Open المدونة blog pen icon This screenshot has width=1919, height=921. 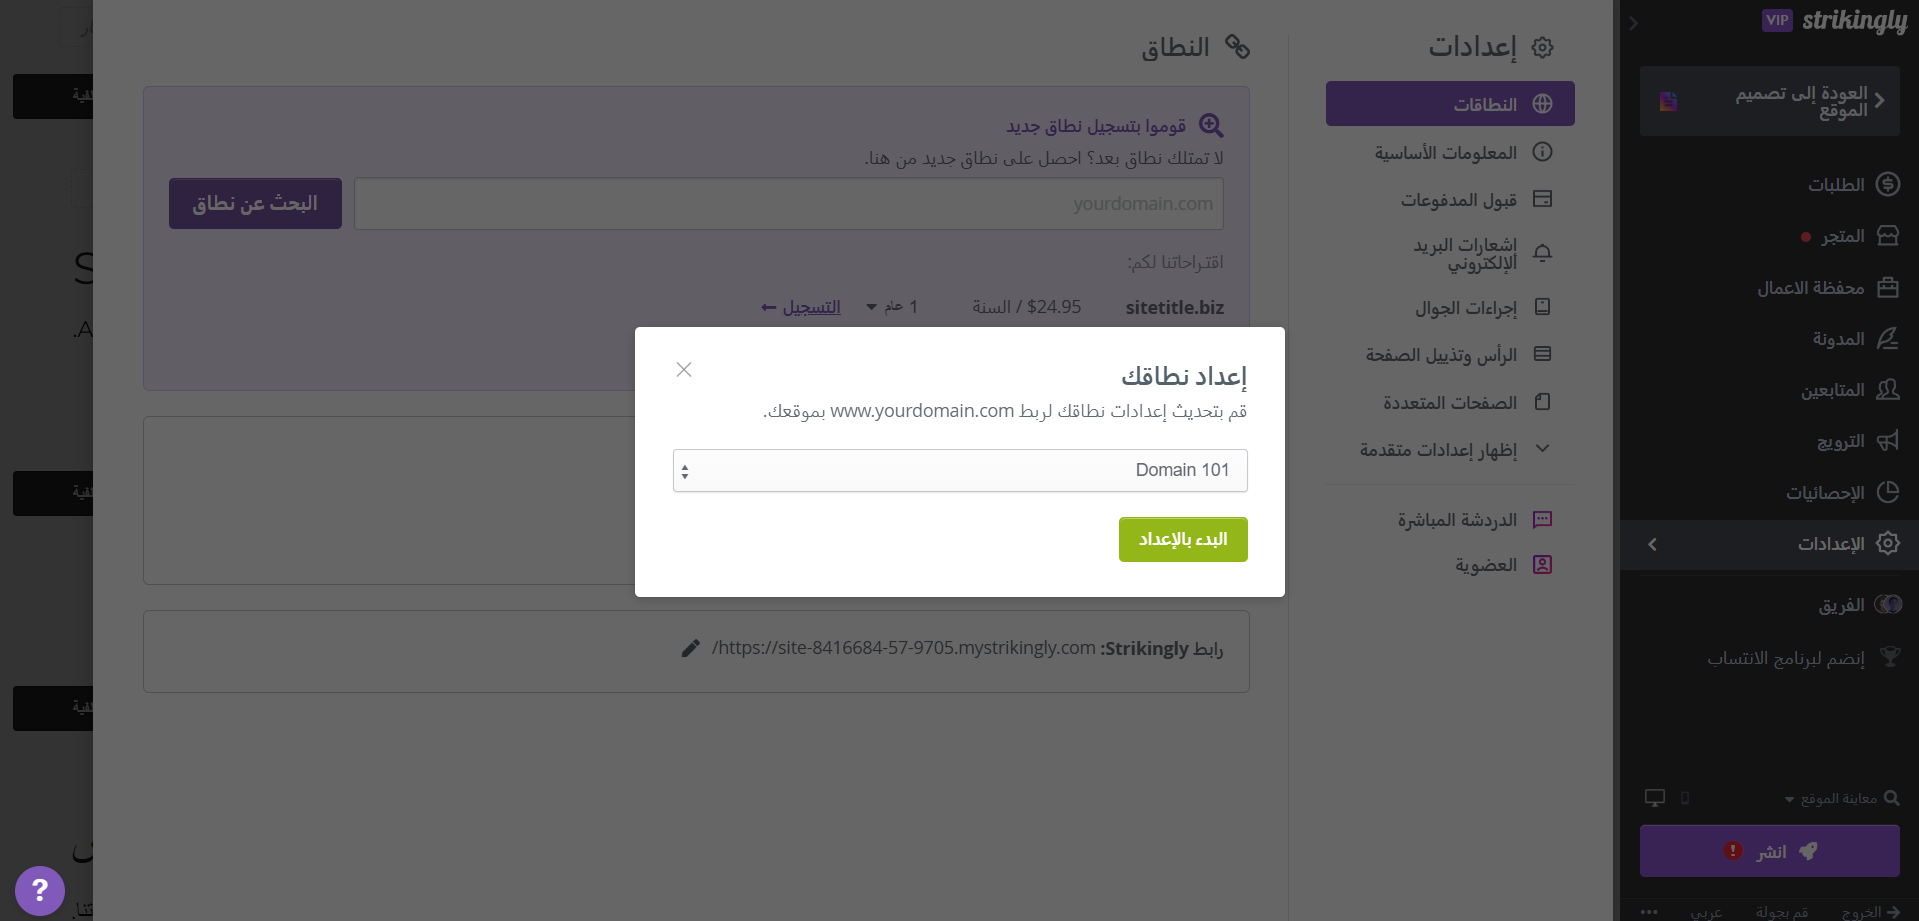coord(1888,339)
